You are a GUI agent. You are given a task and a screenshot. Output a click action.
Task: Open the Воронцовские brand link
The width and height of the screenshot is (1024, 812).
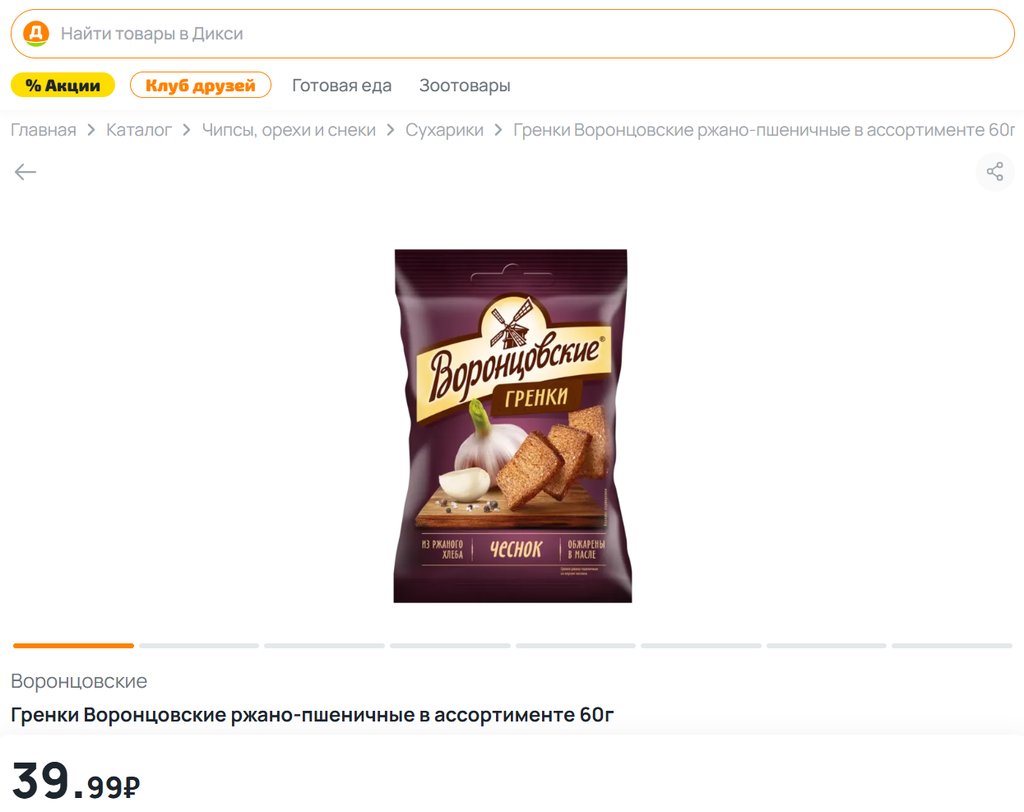[x=79, y=681]
